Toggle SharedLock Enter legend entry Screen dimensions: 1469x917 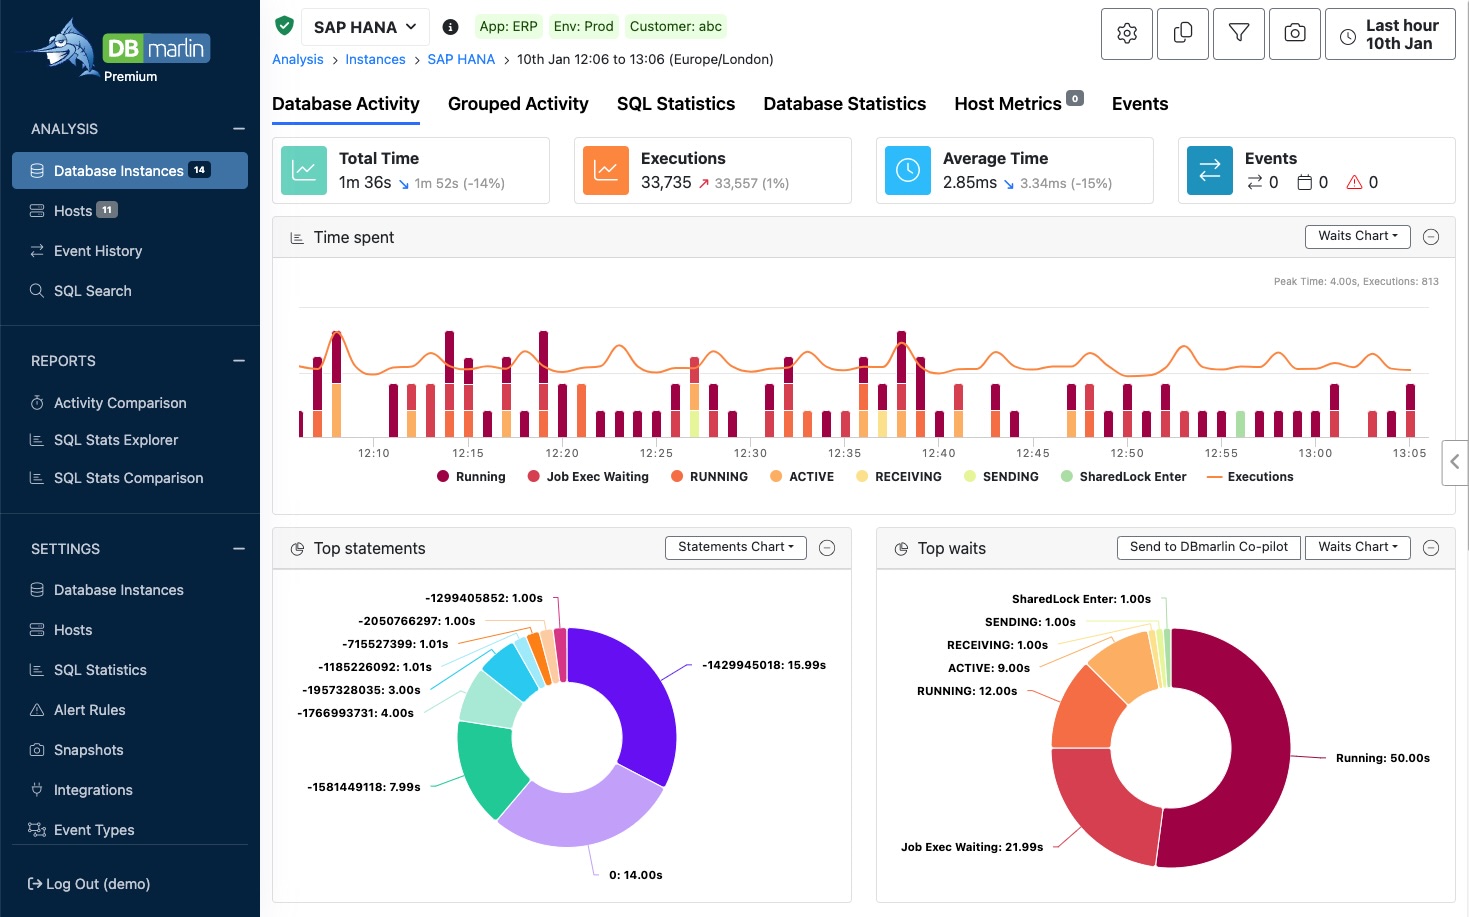[x=1123, y=477]
